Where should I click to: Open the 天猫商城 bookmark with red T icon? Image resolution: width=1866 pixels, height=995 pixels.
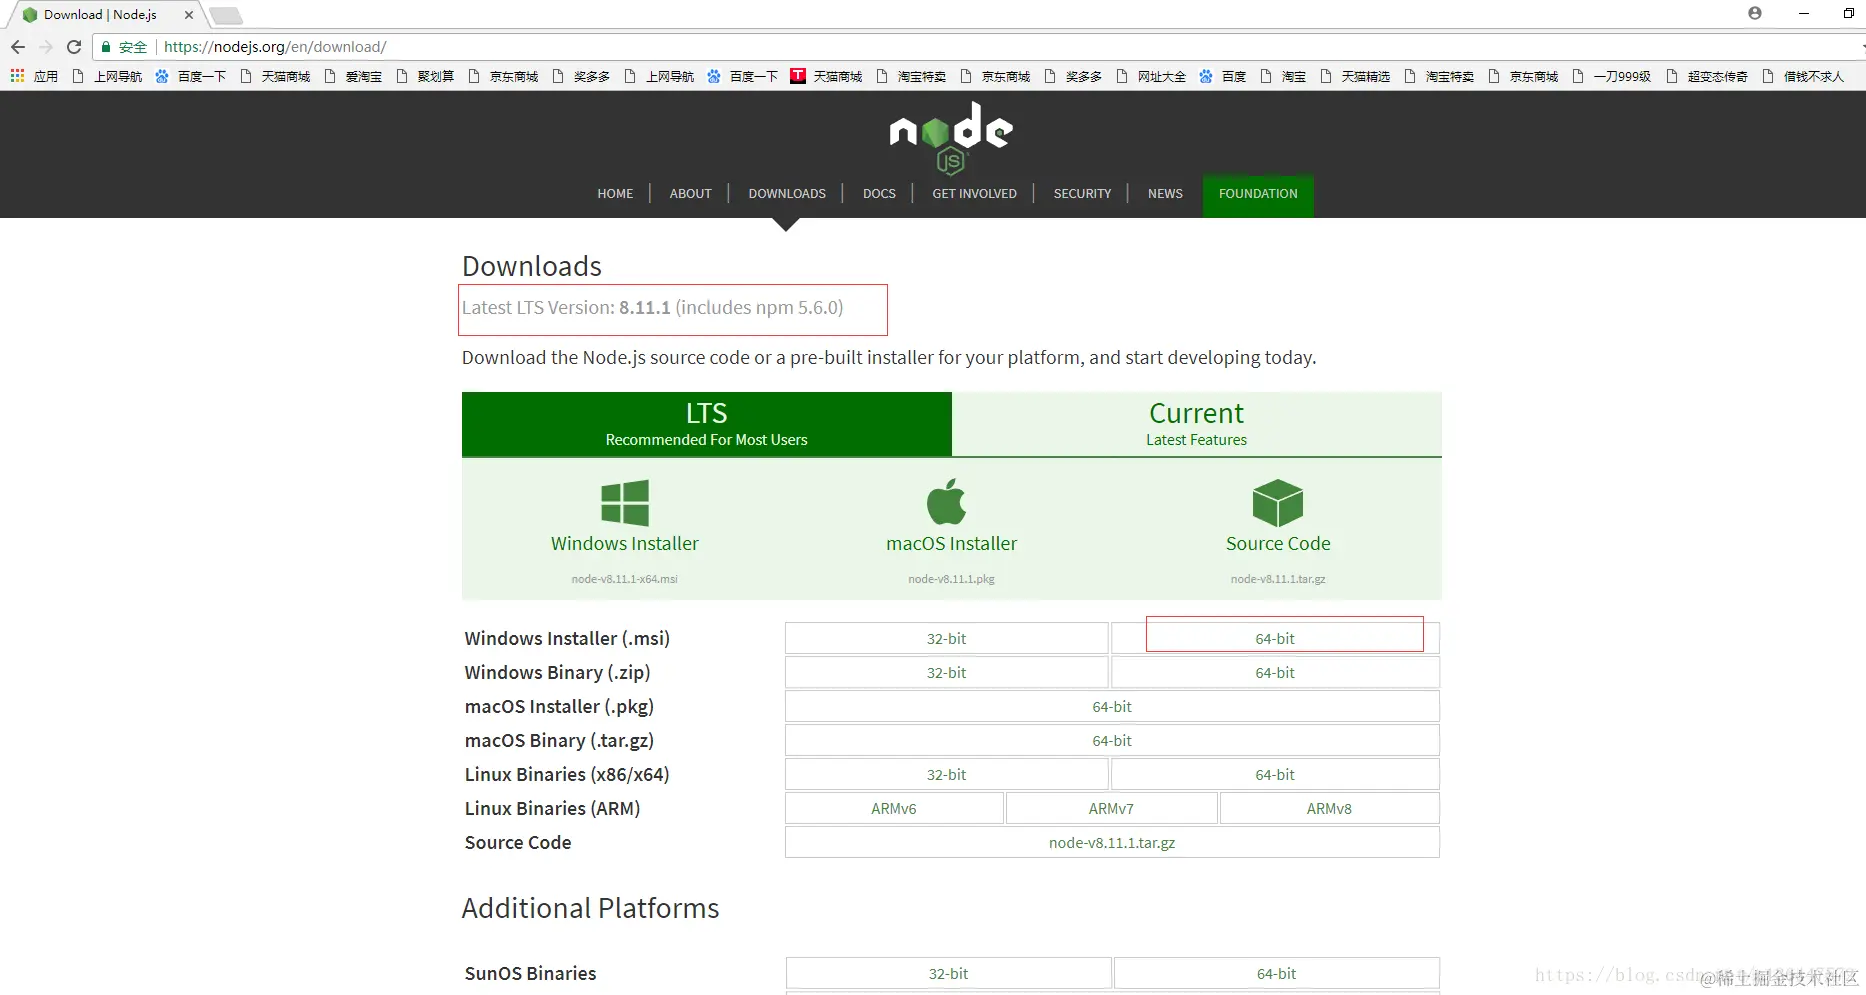pos(826,76)
